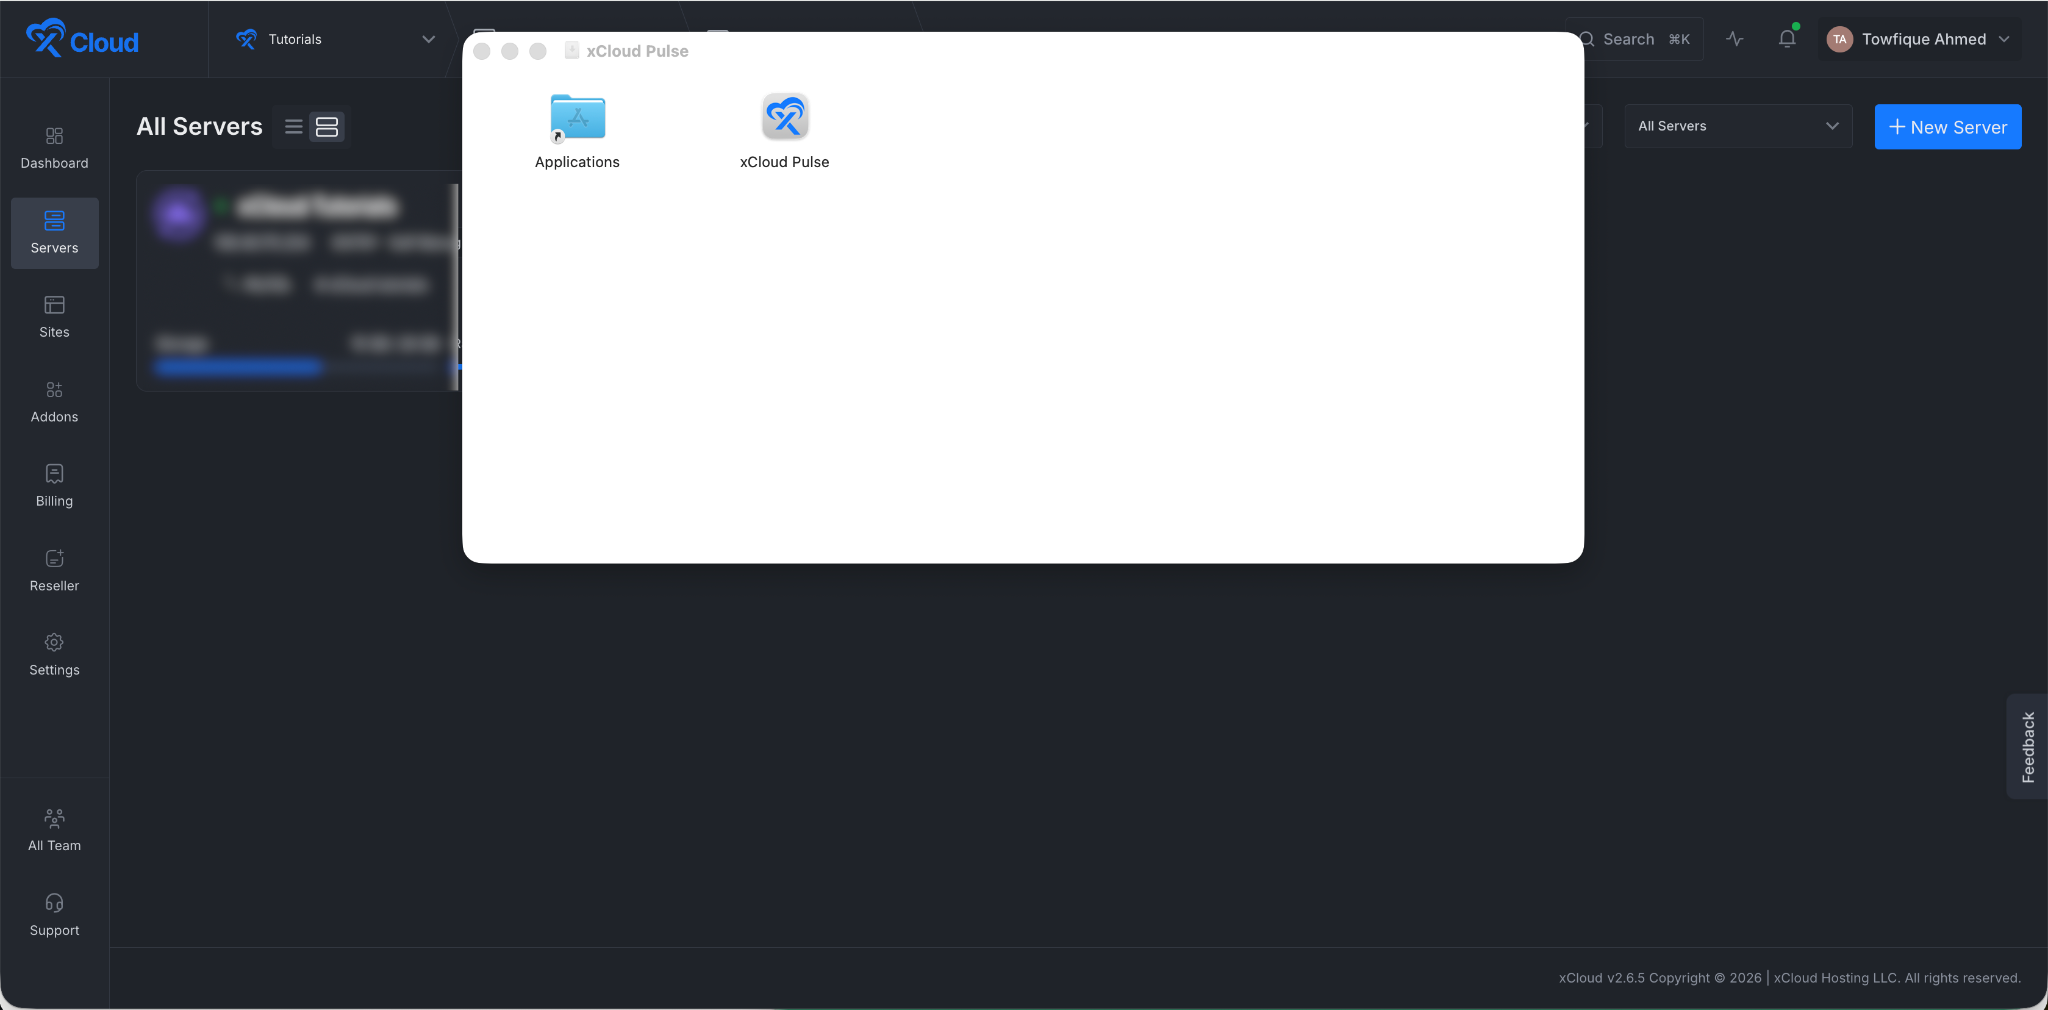Click the blurred server card
This screenshot has height=1010, width=2048.
[298, 280]
